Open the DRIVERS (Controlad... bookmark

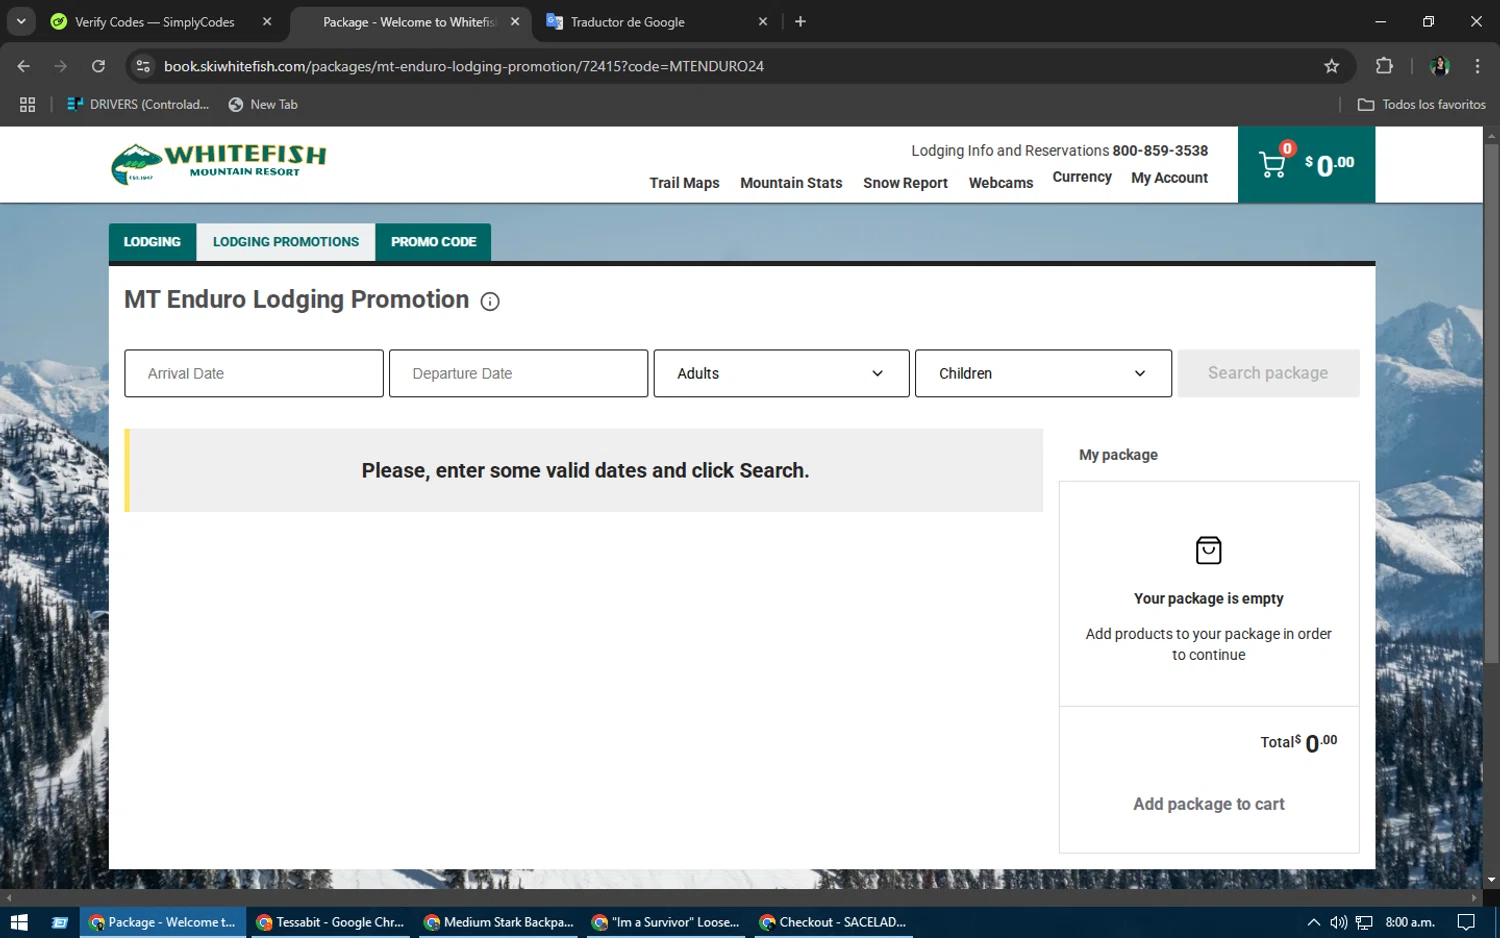[x=138, y=104]
